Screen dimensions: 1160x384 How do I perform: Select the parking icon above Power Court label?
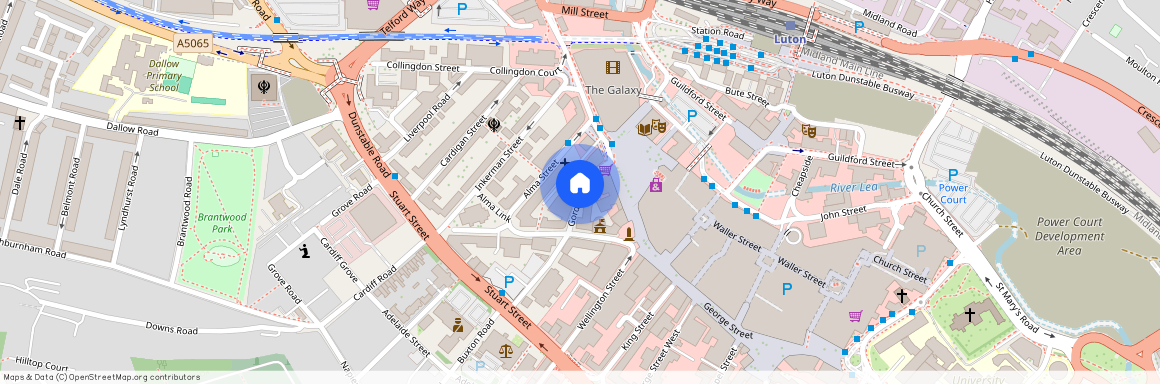[953, 175]
